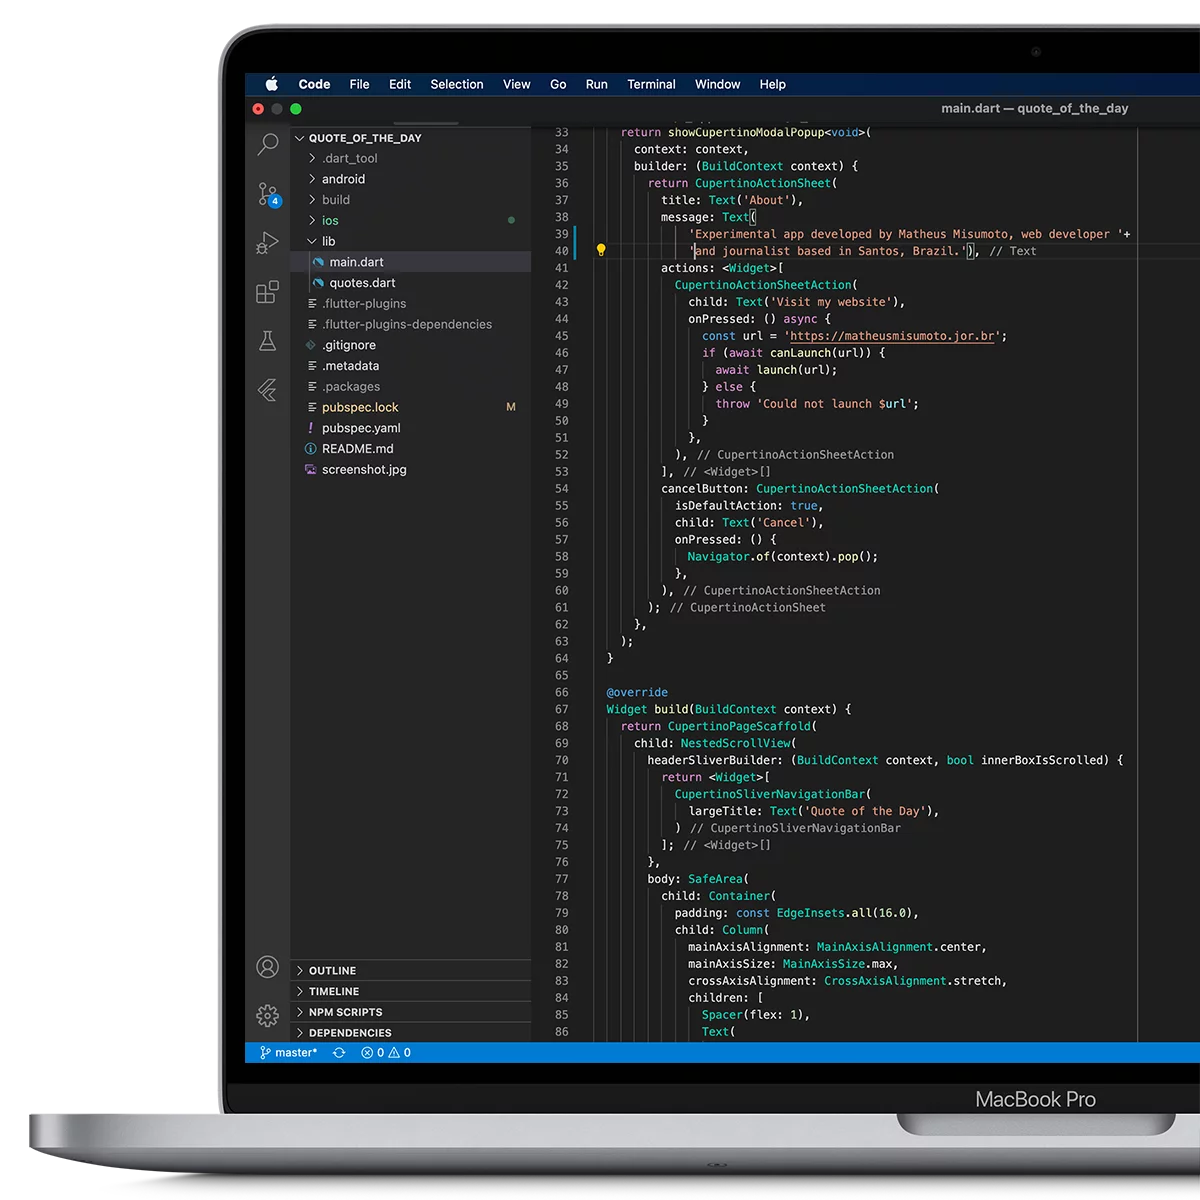
Task: Open the Help menu
Action: coord(772,84)
